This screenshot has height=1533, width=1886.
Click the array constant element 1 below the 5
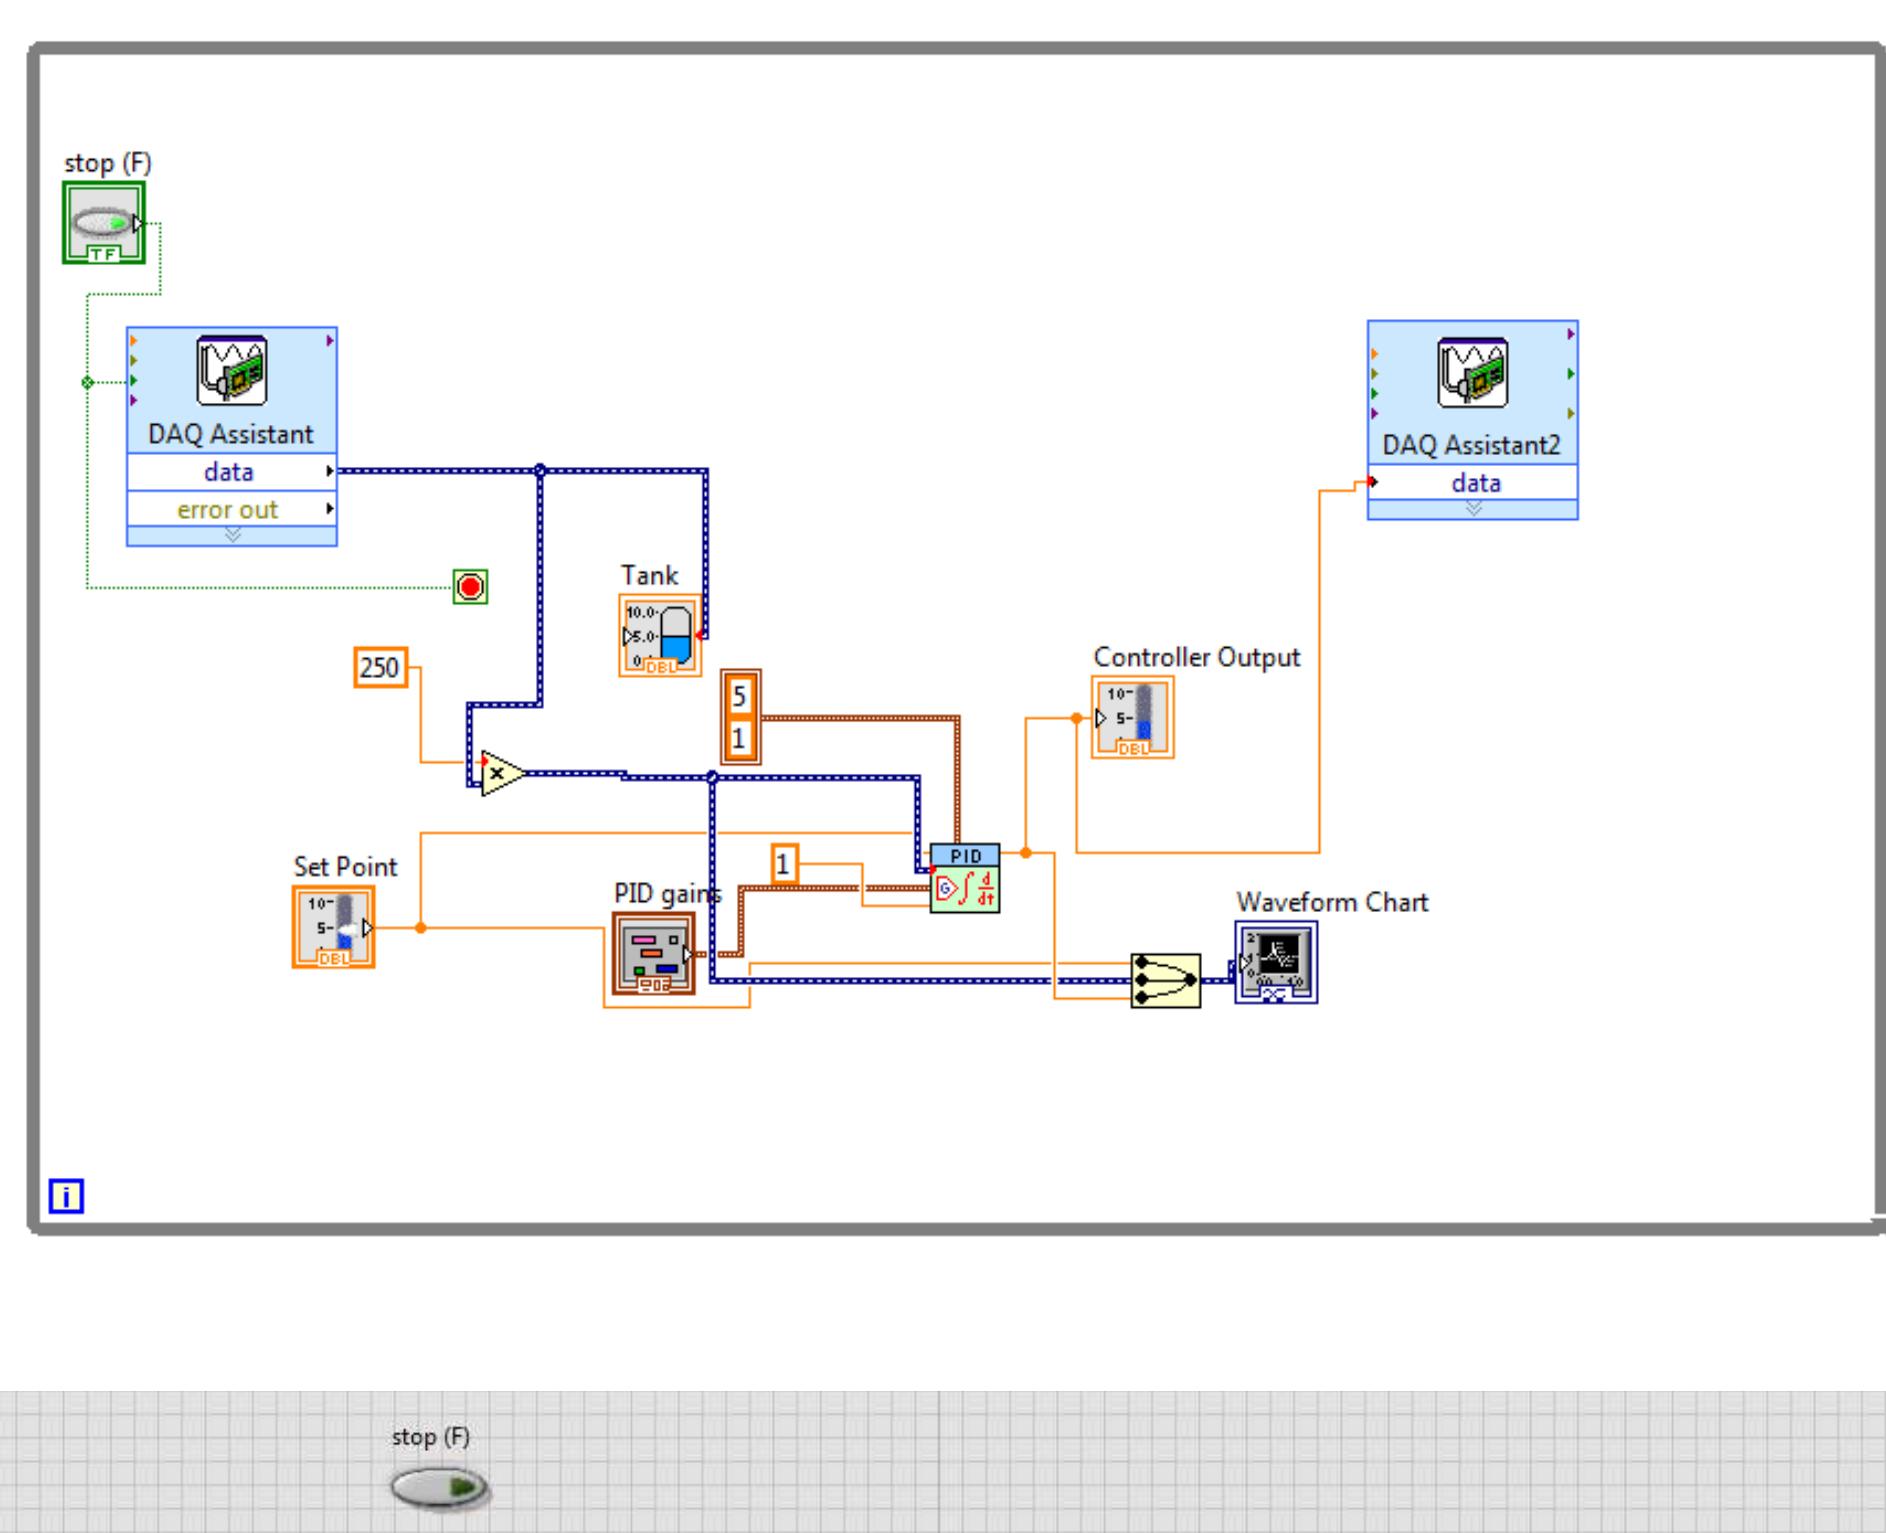point(739,738)
